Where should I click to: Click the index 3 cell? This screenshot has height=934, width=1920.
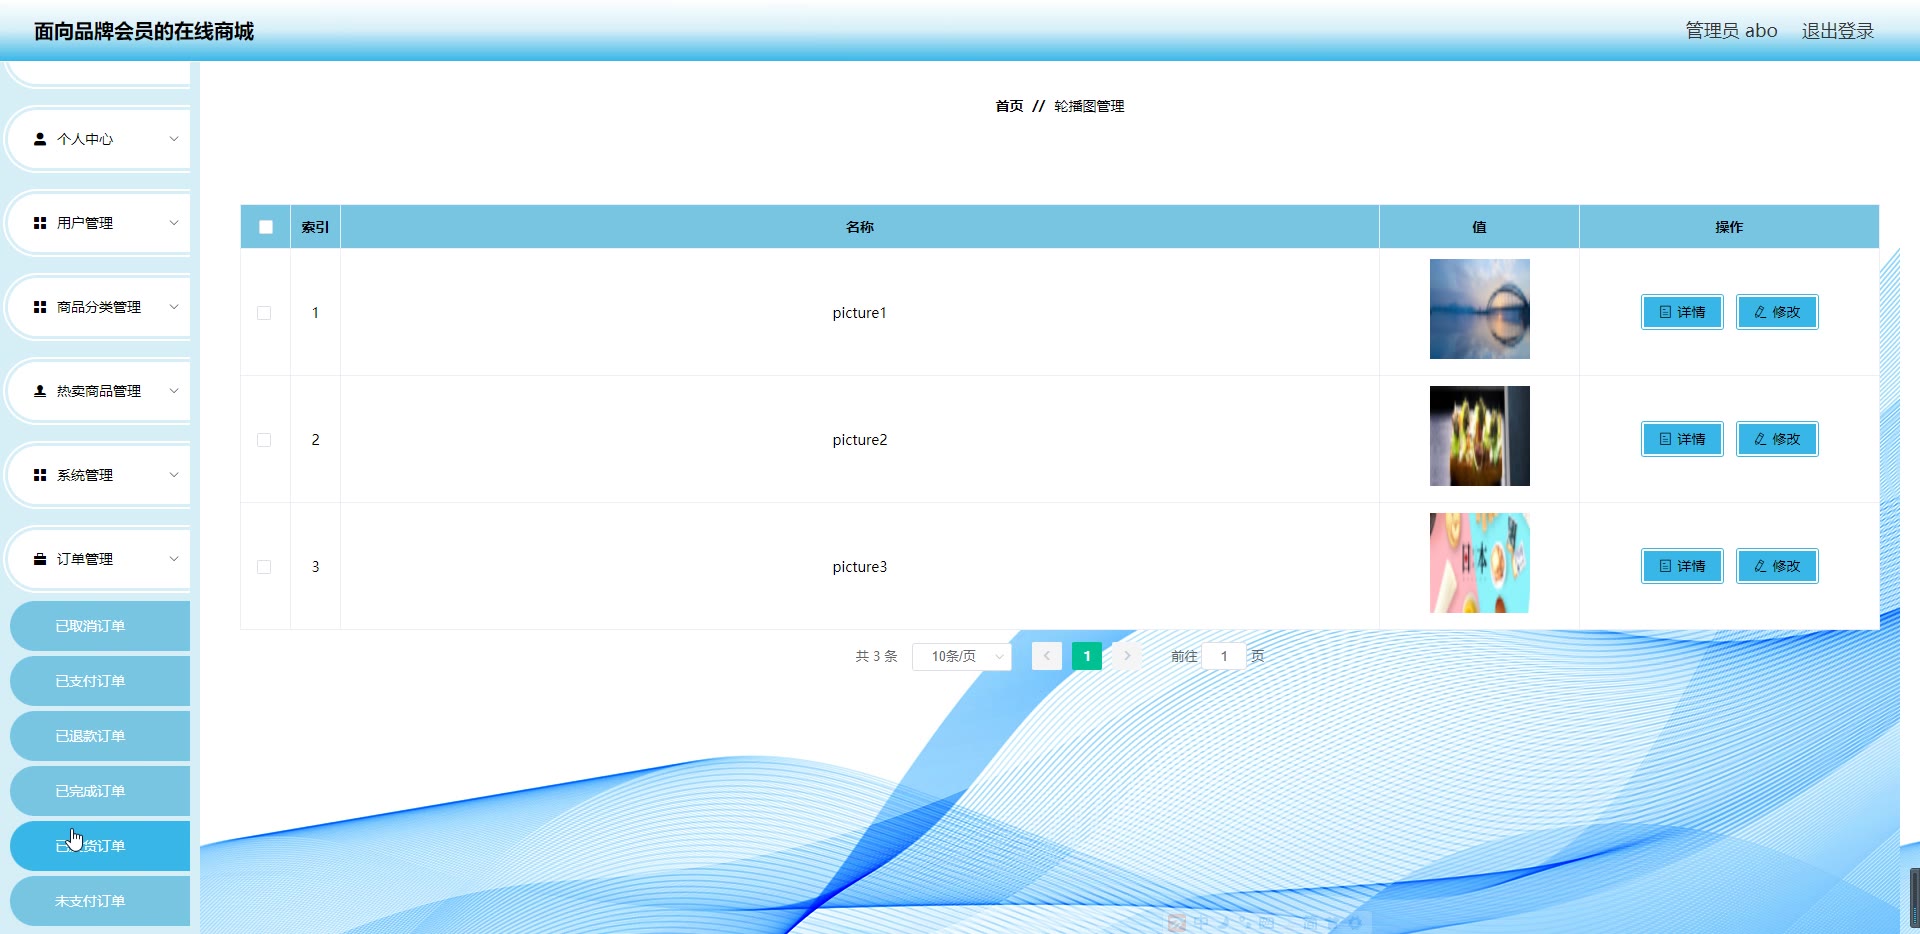point(315,567)
